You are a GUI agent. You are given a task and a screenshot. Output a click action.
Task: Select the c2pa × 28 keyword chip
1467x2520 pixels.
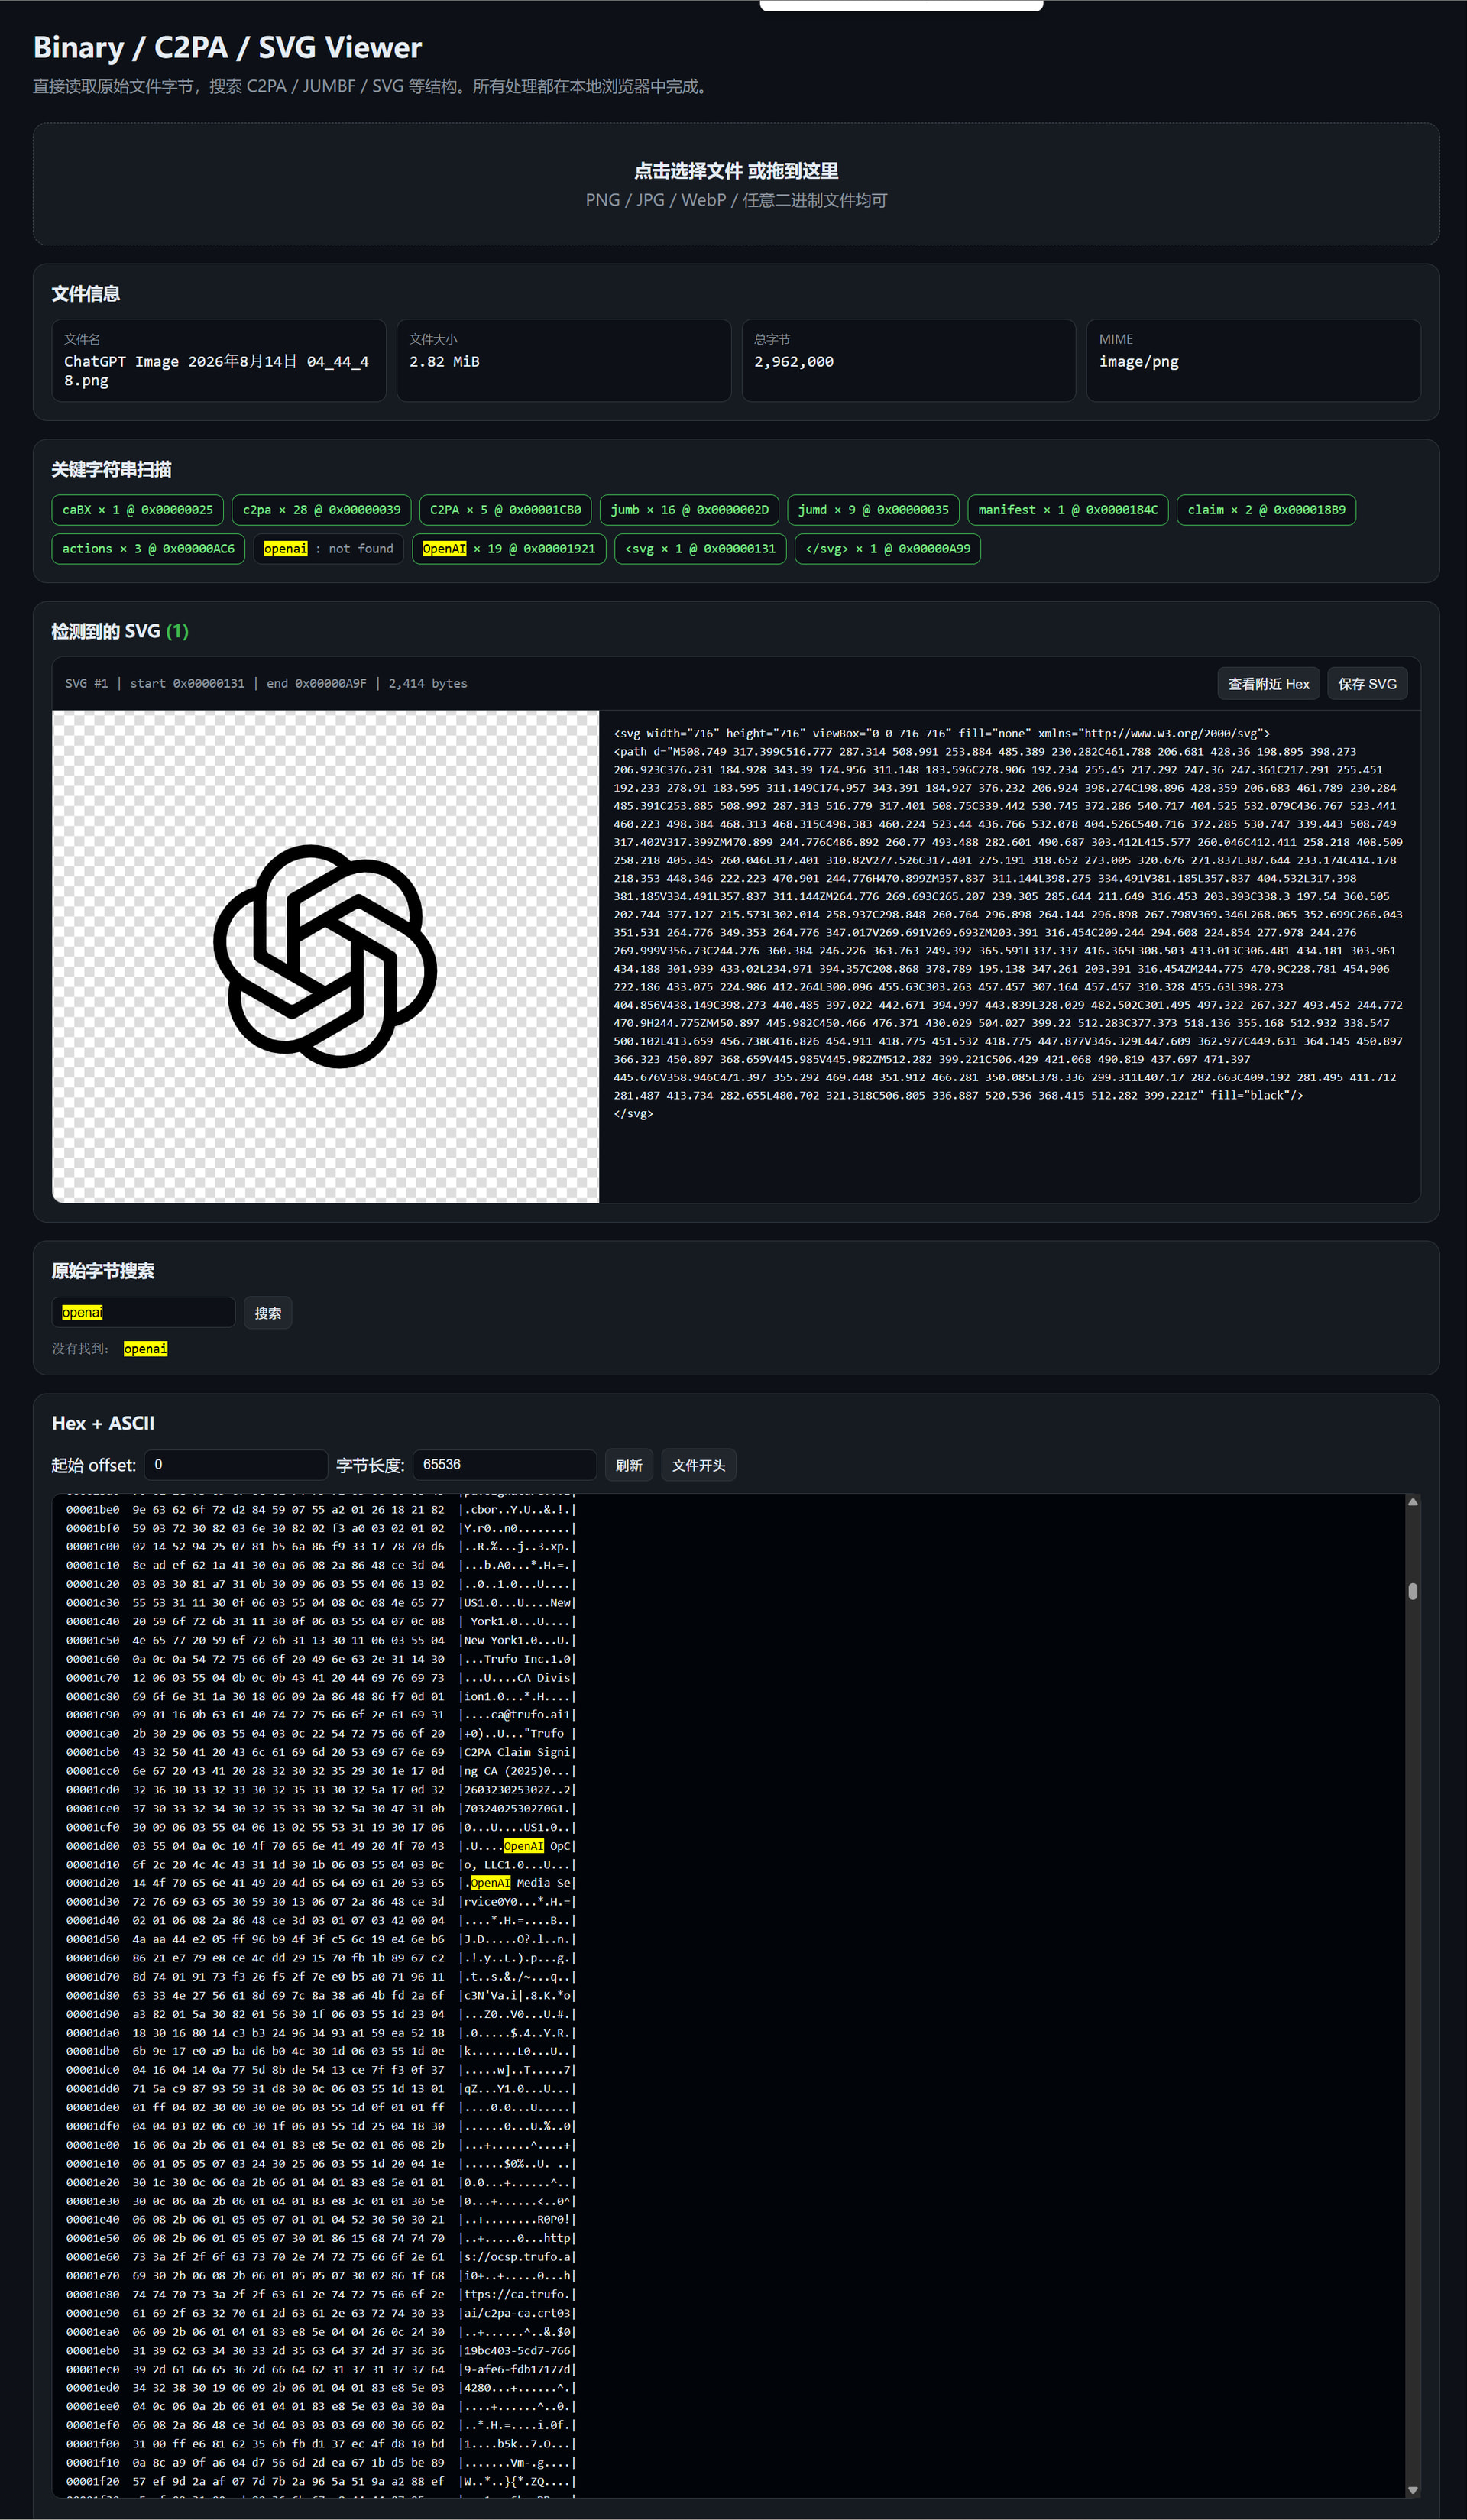pyautogui.click(x=322, y=510)
